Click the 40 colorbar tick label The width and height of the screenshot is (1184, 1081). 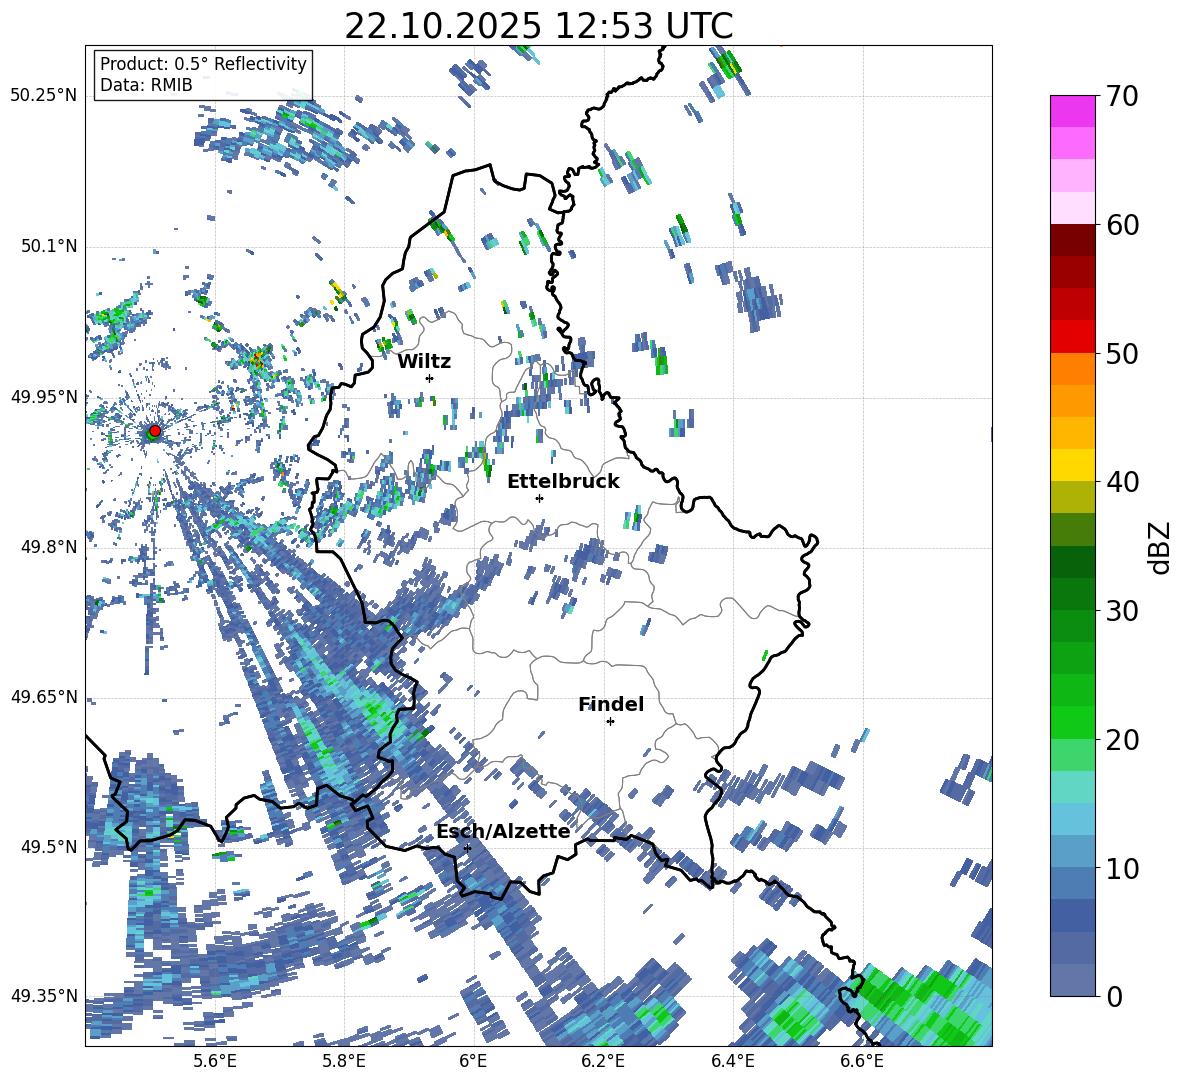(x=1122, y=482)
